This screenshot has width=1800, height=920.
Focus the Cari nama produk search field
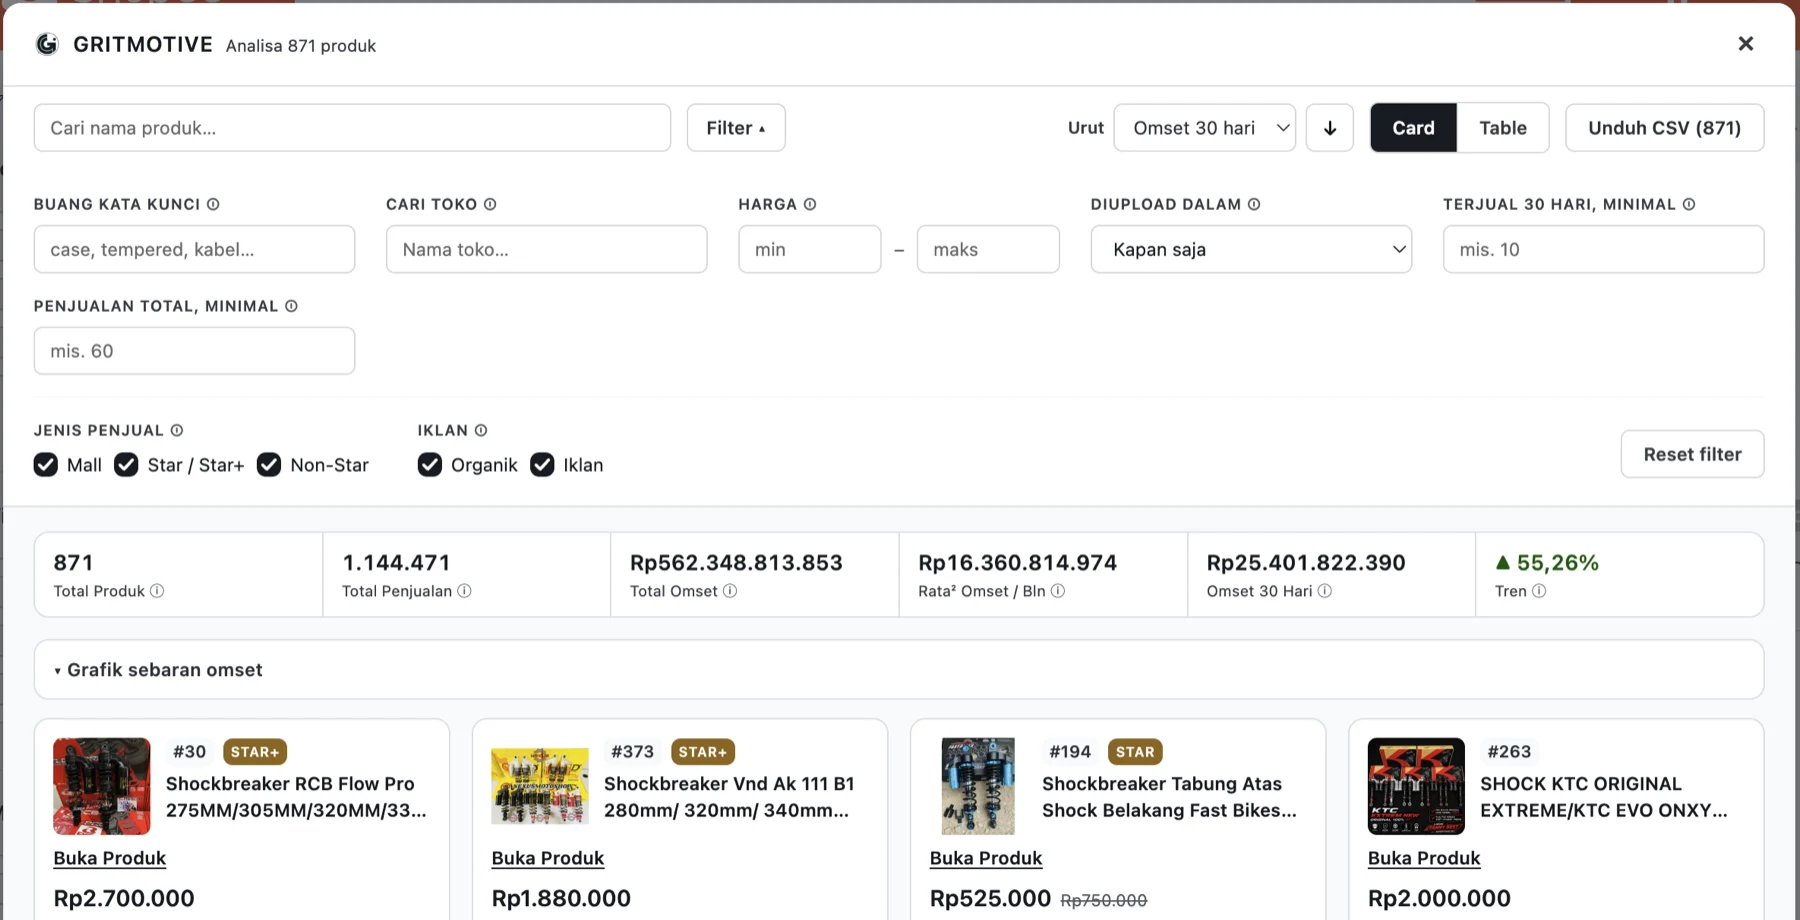(x=352, y=128)
